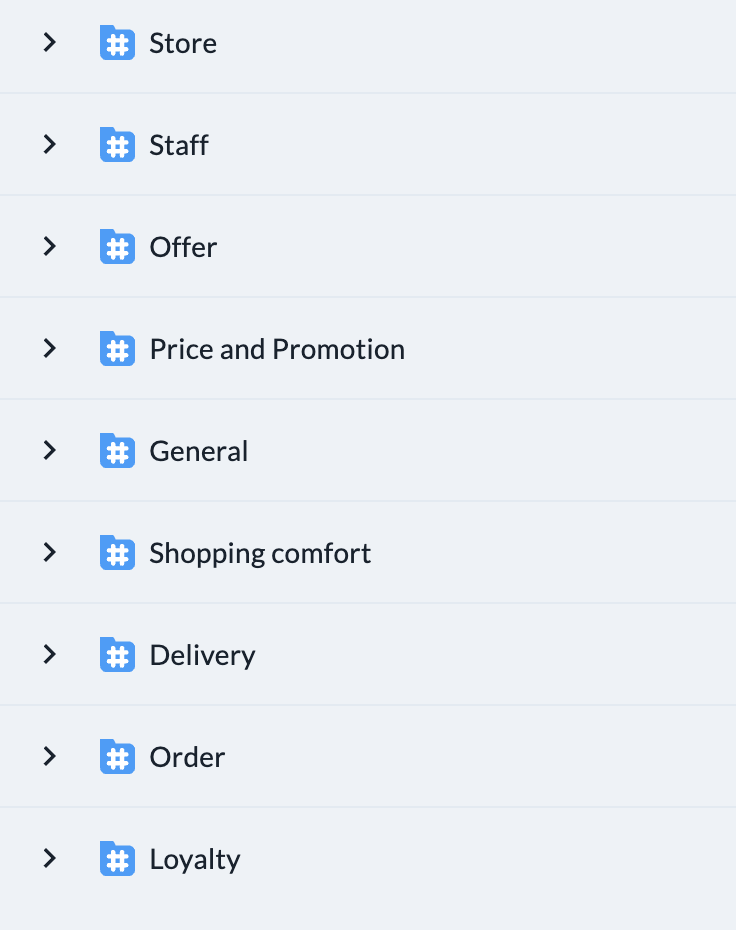
Task: Click the Staff hashtag folder icon
Action: click(117, 145)
